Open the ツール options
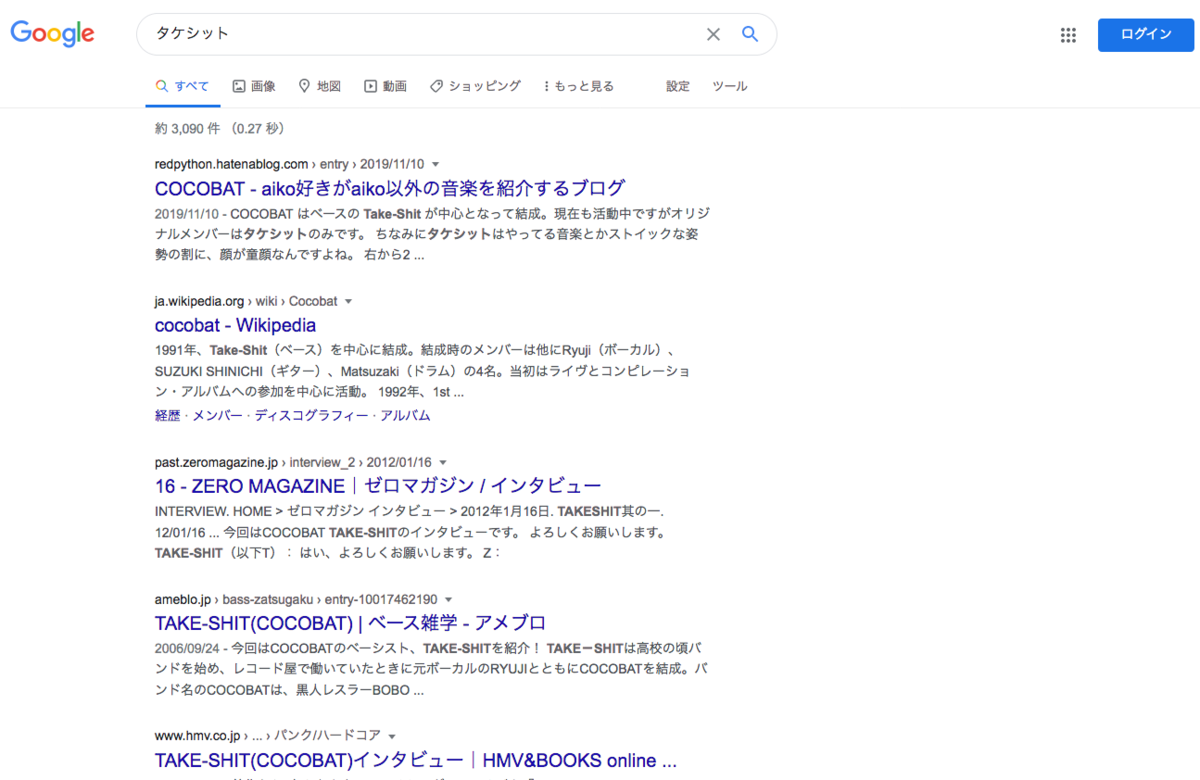Screen dimensions: 1200x780 pyautogui.click(x=730, y=86)
